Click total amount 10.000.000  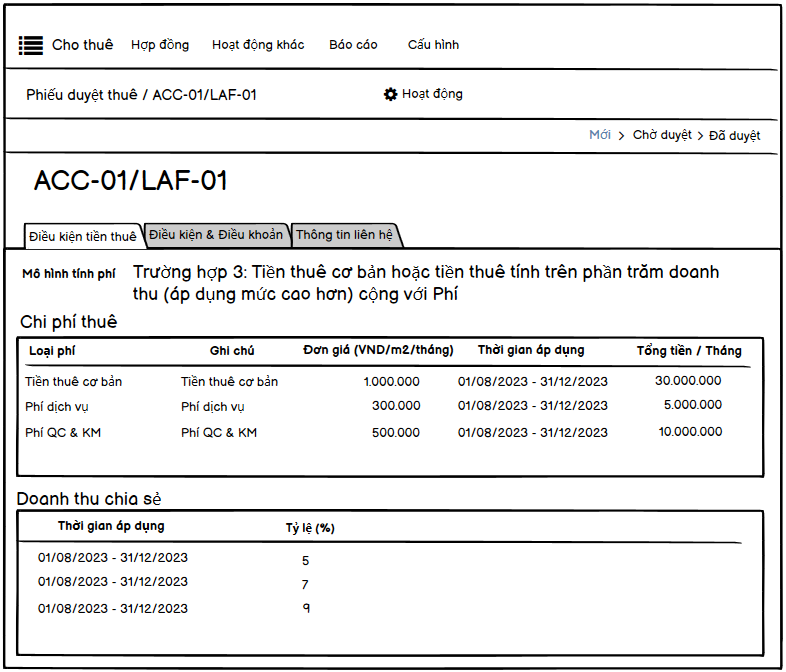tap(690, 432)
